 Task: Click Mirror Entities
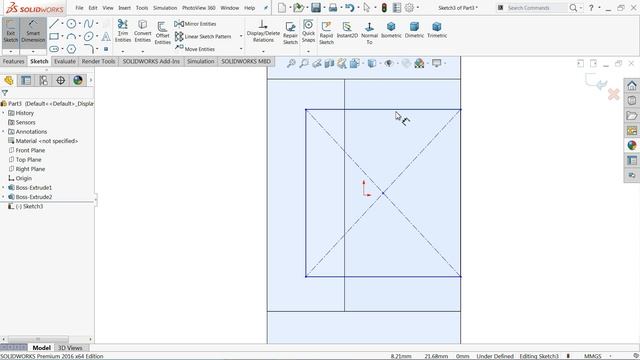pos(196,24)
